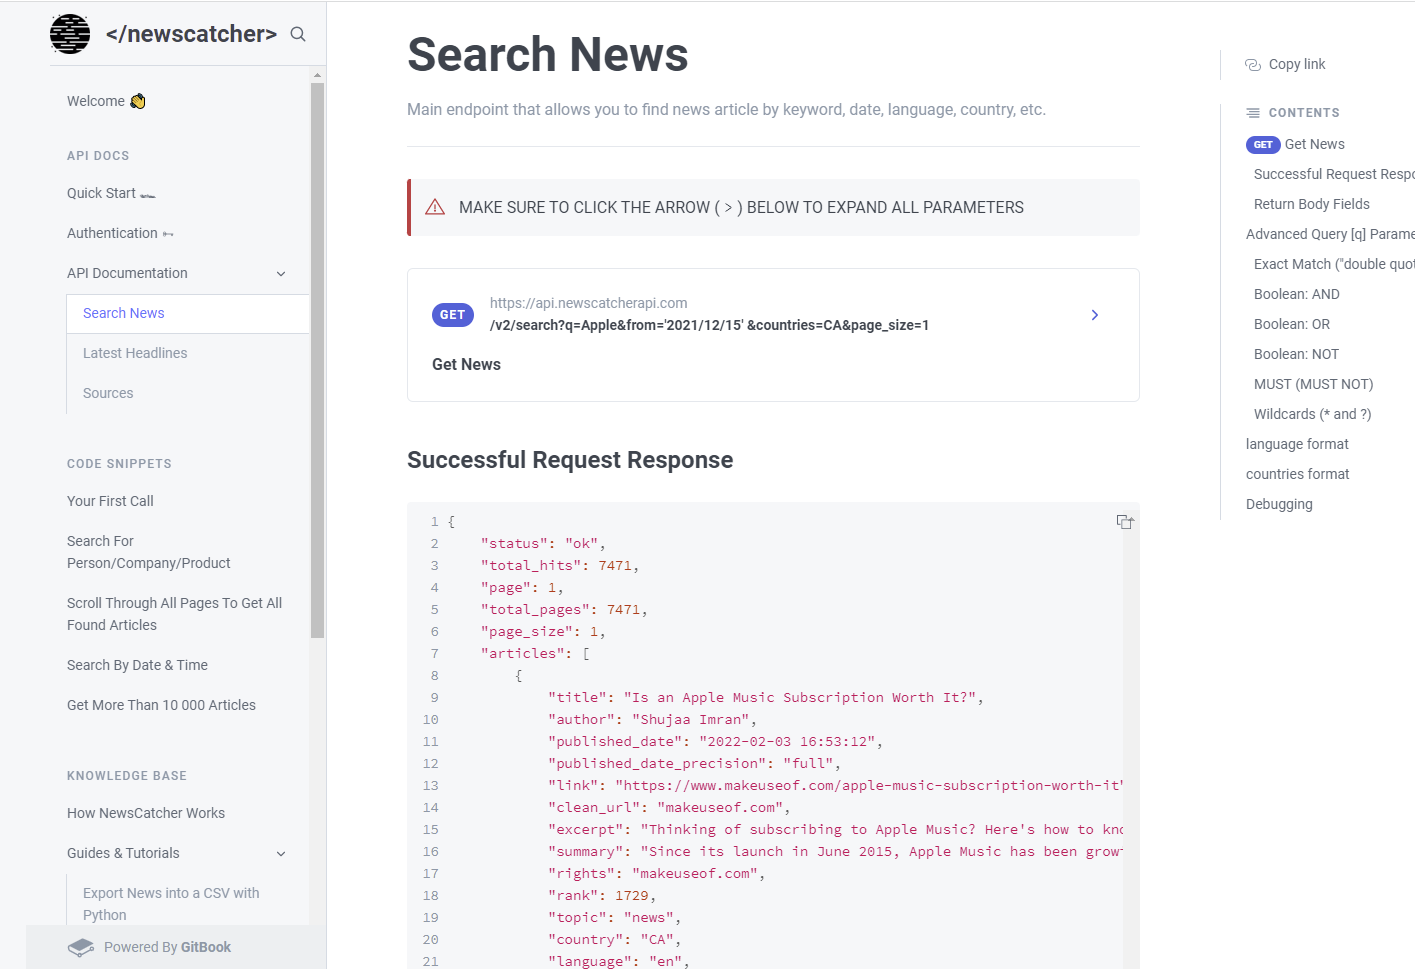1415x969 pixels.
Task: Jump to Successful Request Response in contents
Action: 1334,174
